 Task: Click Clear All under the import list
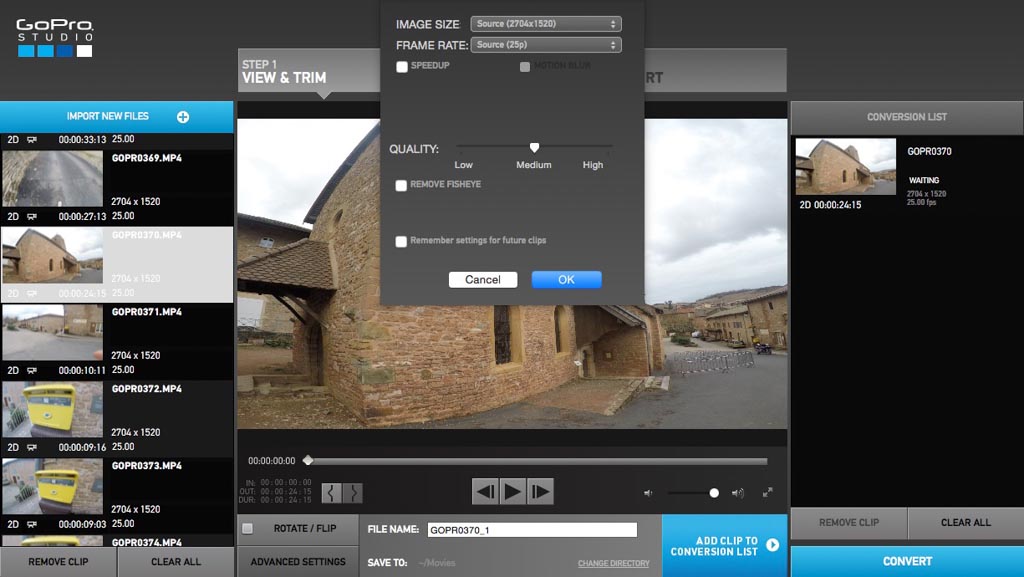coord(176,562)
